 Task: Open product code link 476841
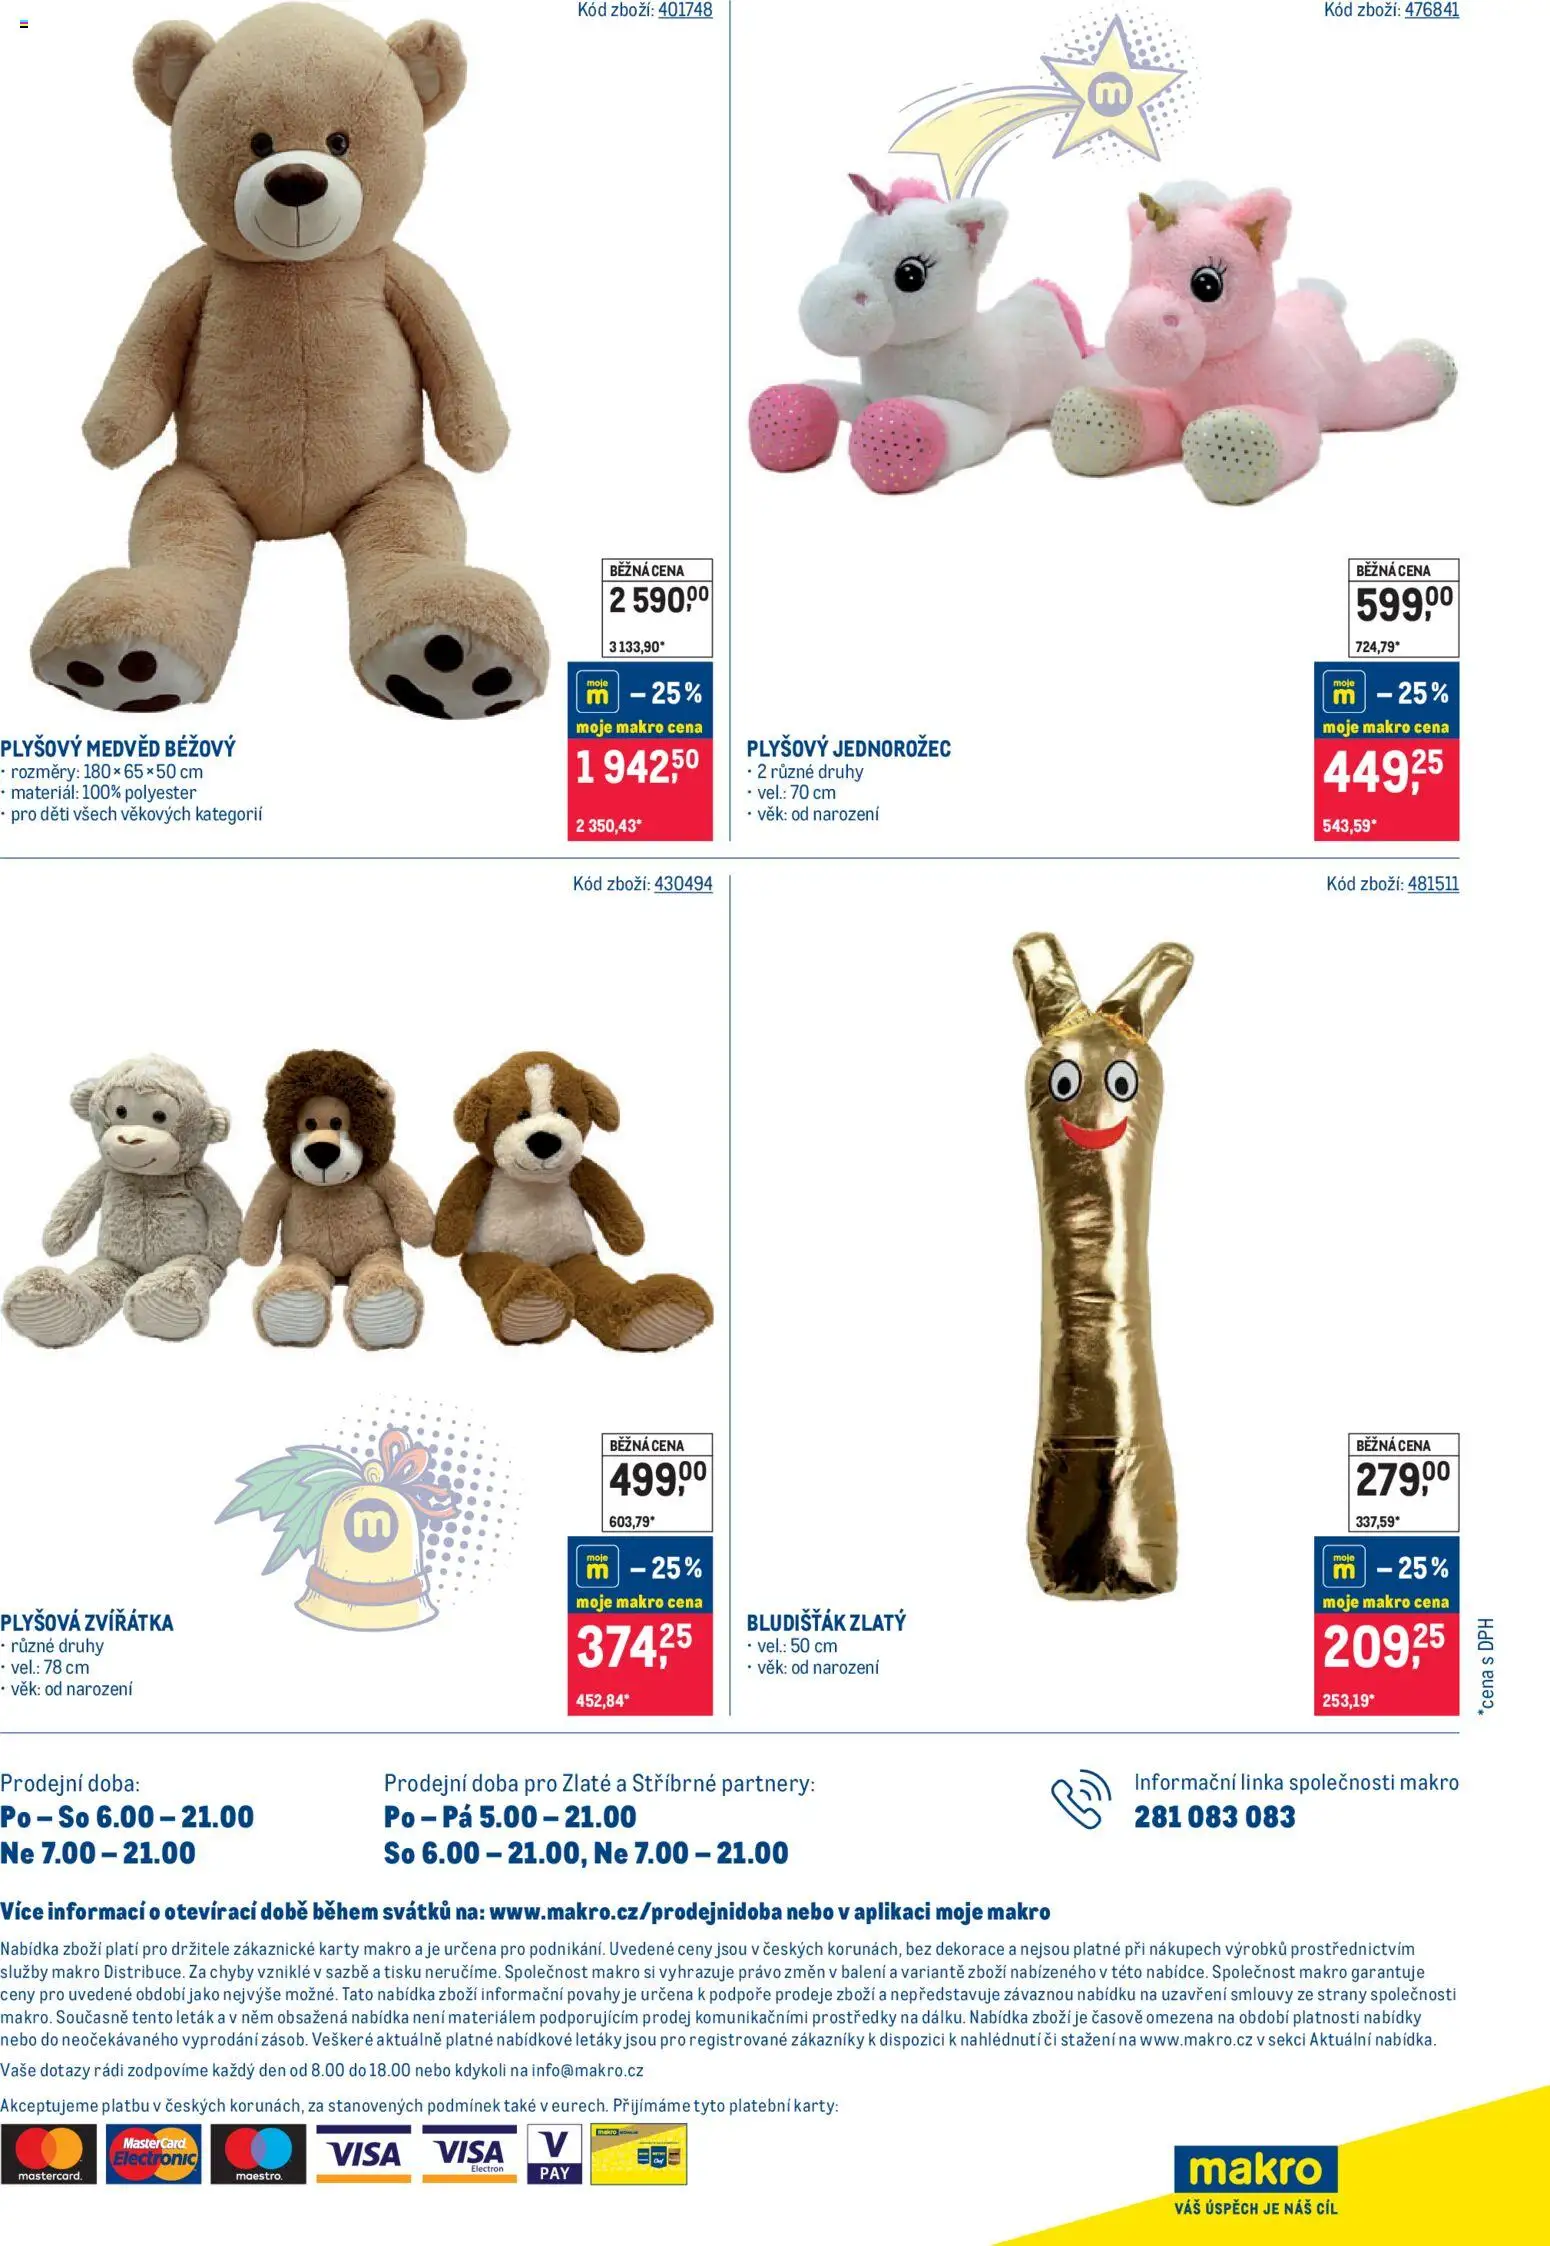click(1431, 10)
